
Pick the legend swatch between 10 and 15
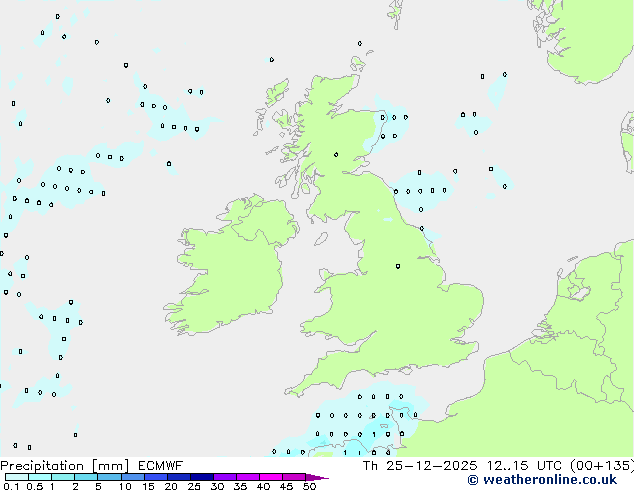133,477
